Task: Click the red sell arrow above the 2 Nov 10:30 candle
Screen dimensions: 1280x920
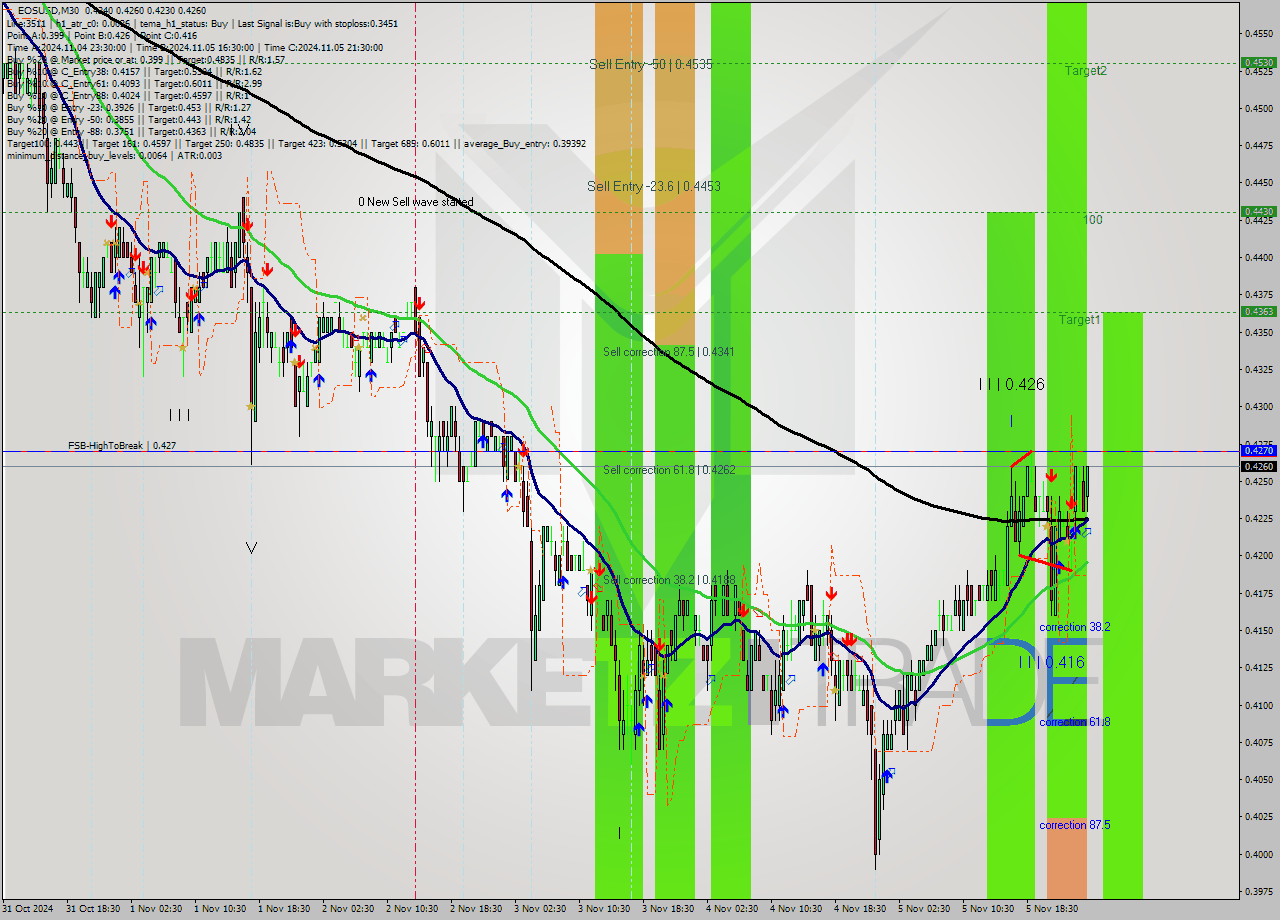Action: pos(419,303)
